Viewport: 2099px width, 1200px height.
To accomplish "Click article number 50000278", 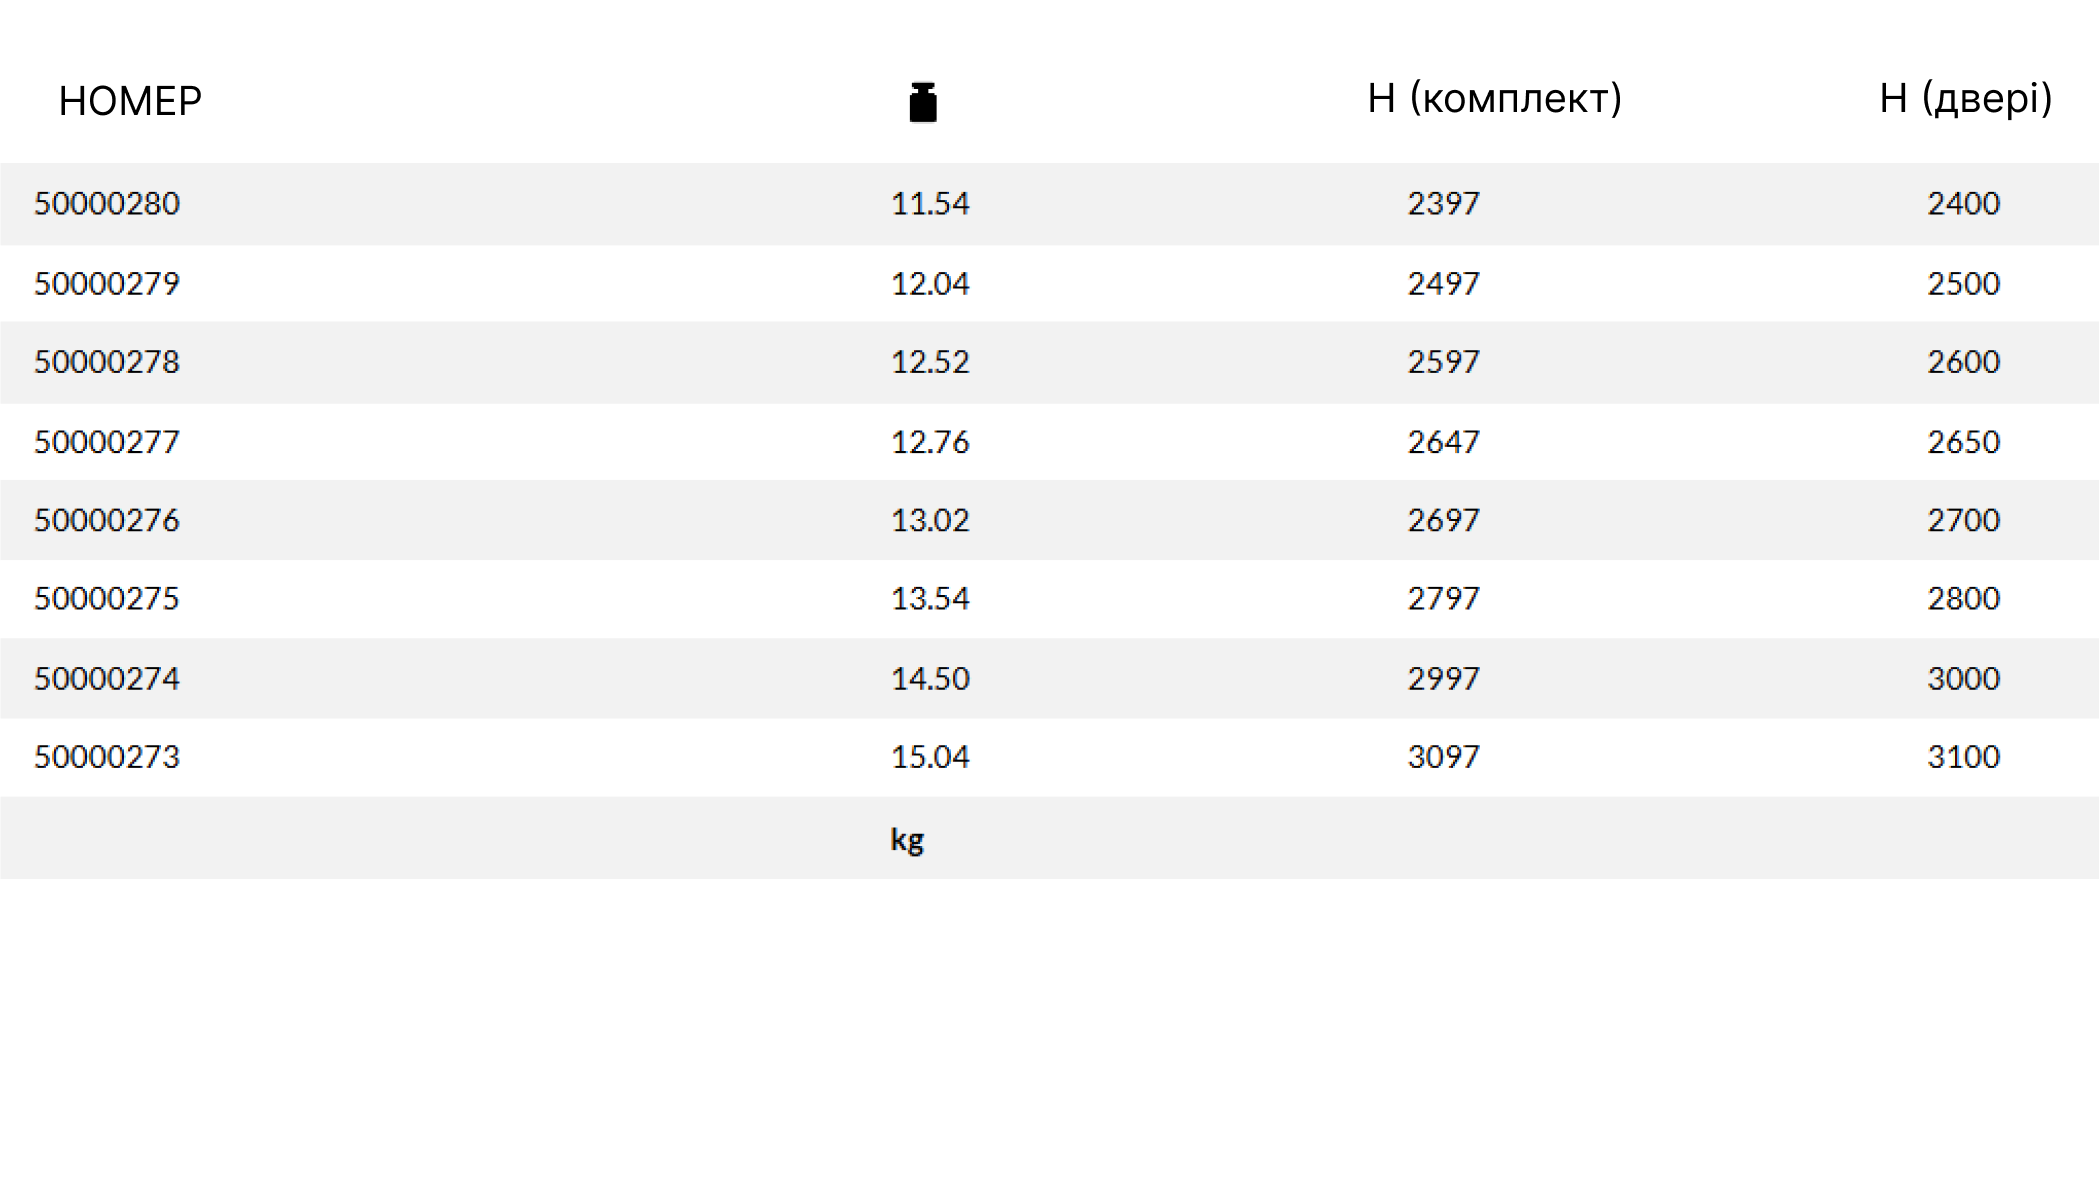I will (107, 362).
